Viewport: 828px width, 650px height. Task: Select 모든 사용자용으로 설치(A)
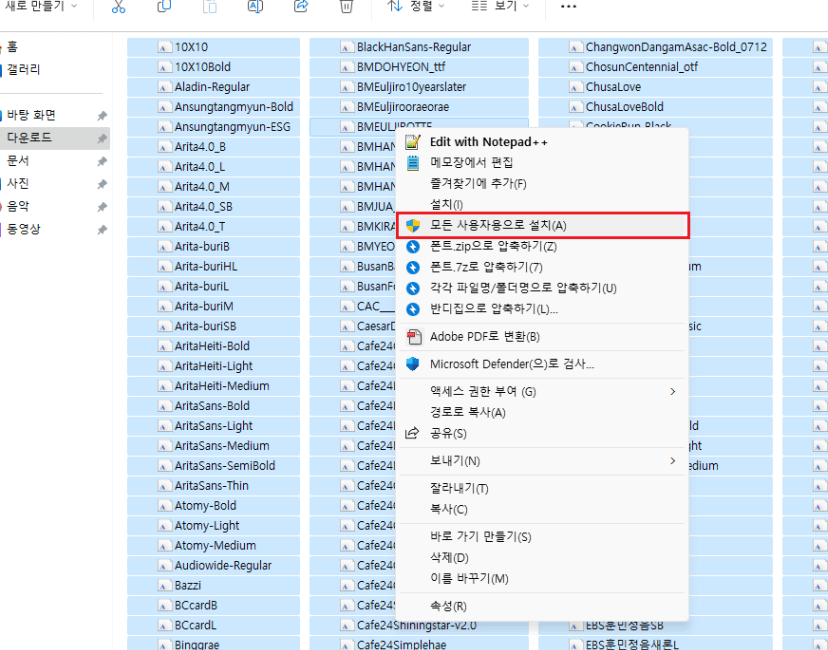coord(543,225)
